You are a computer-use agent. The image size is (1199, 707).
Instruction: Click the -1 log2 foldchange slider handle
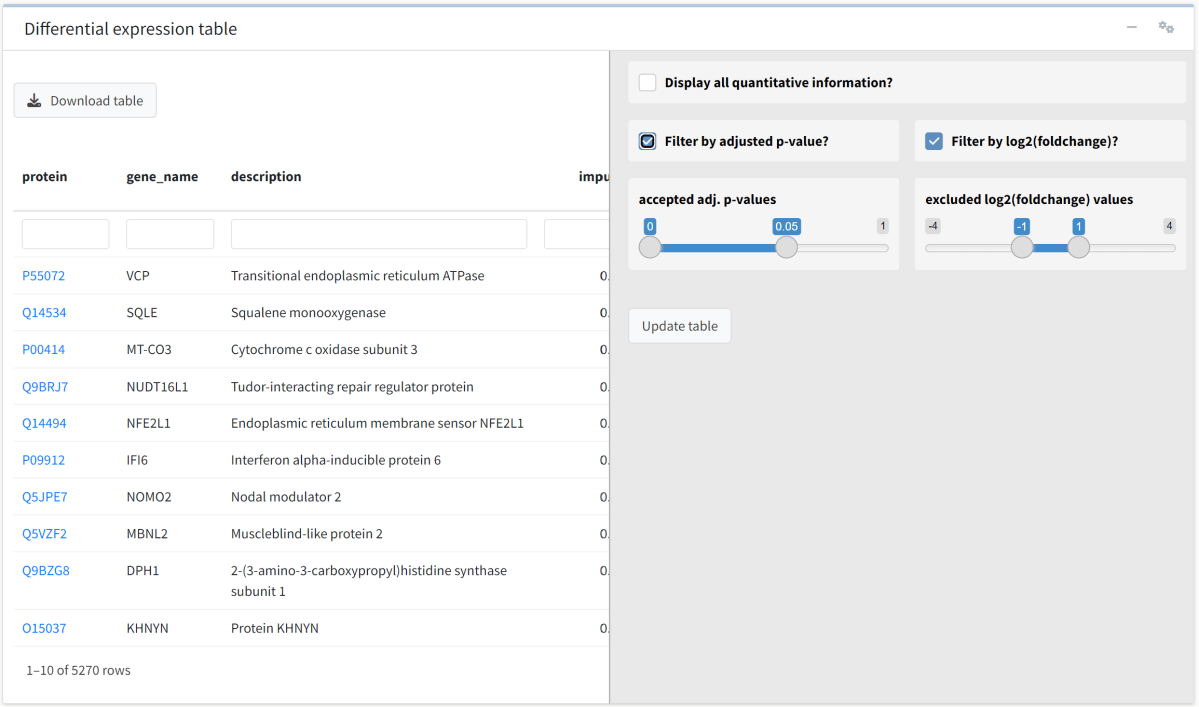click(1022, 247)
